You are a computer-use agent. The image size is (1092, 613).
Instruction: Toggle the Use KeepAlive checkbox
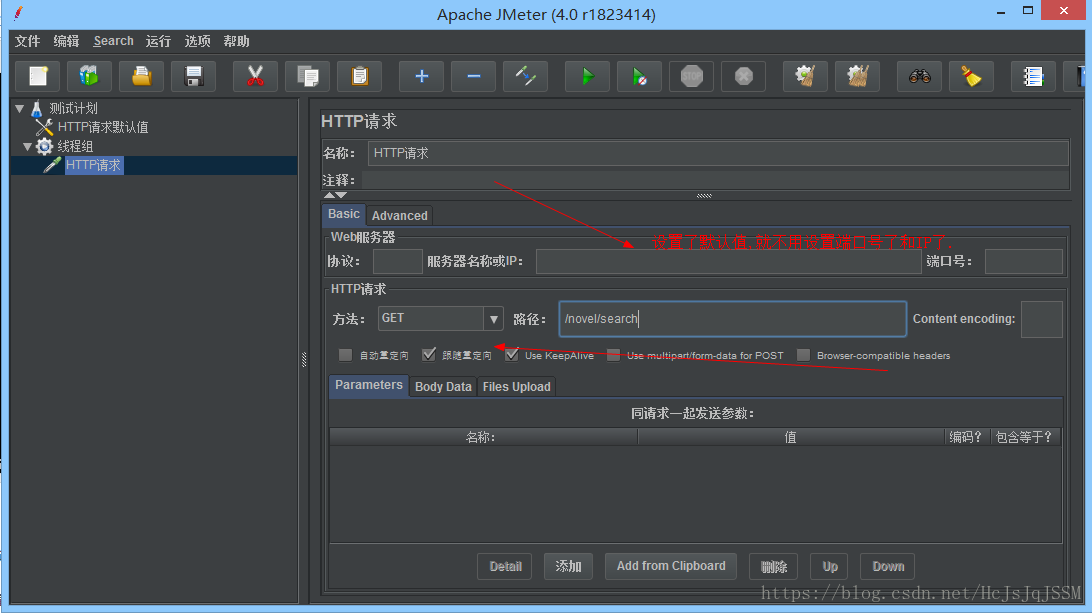click(512, 355)
